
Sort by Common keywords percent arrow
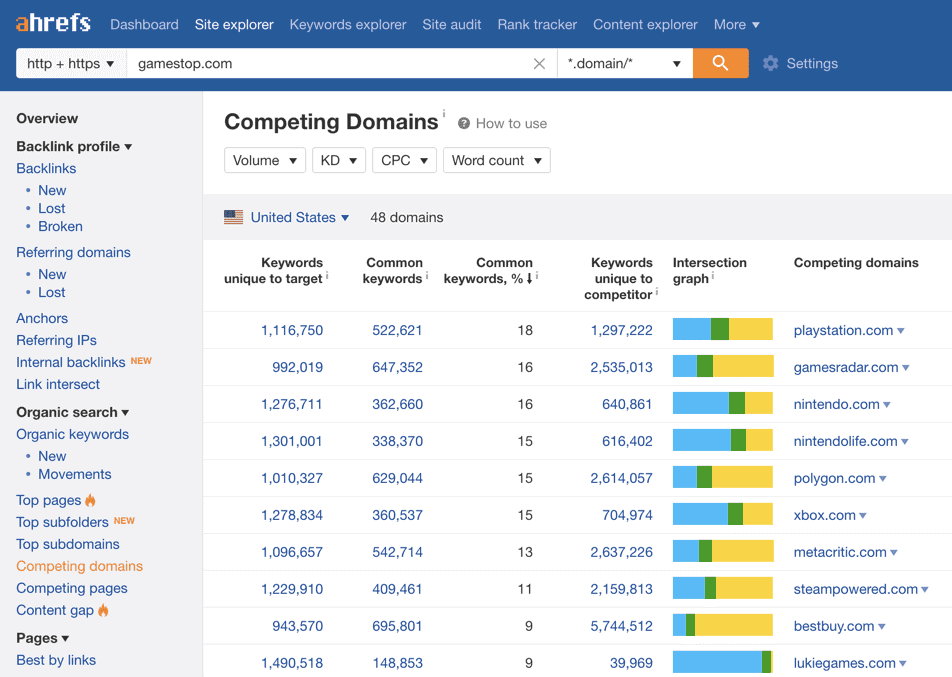[x=529, y=279]
